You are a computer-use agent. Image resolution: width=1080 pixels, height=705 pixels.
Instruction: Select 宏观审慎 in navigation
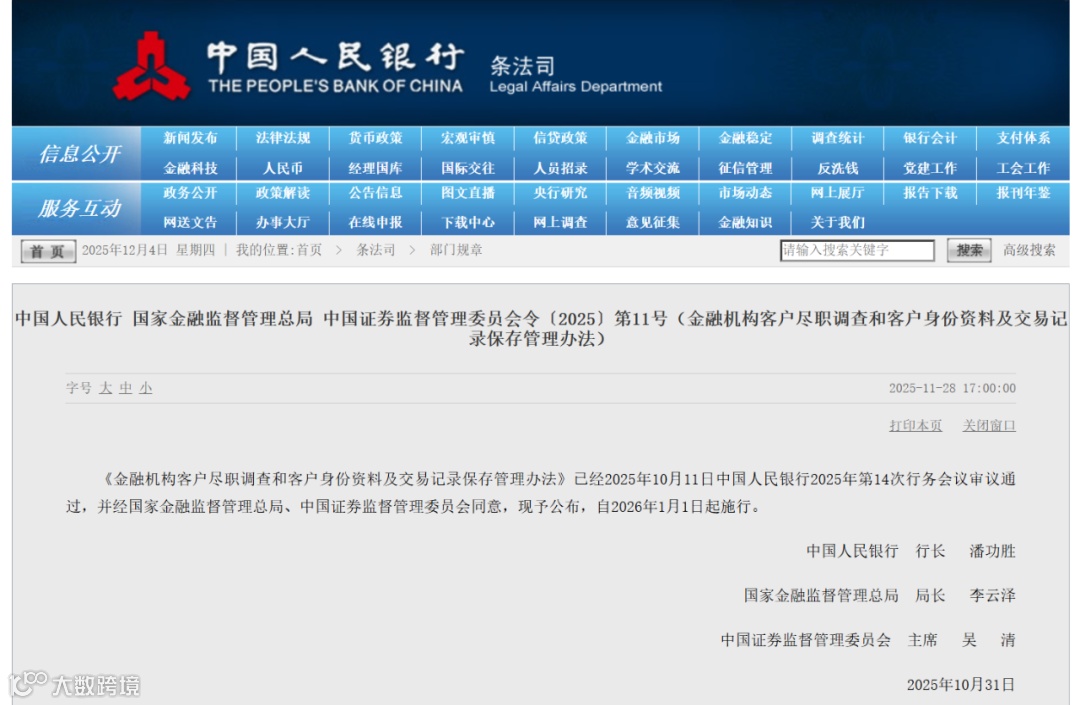(468, 138)
